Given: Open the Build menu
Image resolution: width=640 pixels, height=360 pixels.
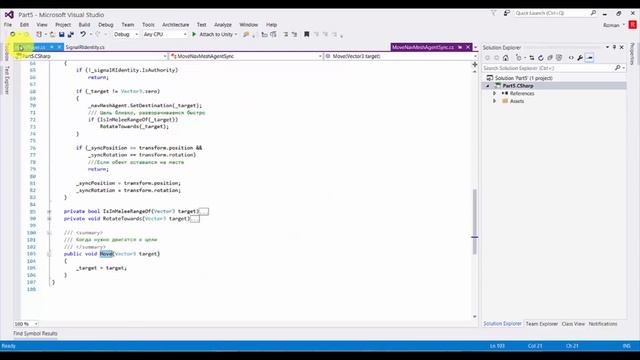Looking at the screenshot, I should pyautogui.click(x=84, y=25).
